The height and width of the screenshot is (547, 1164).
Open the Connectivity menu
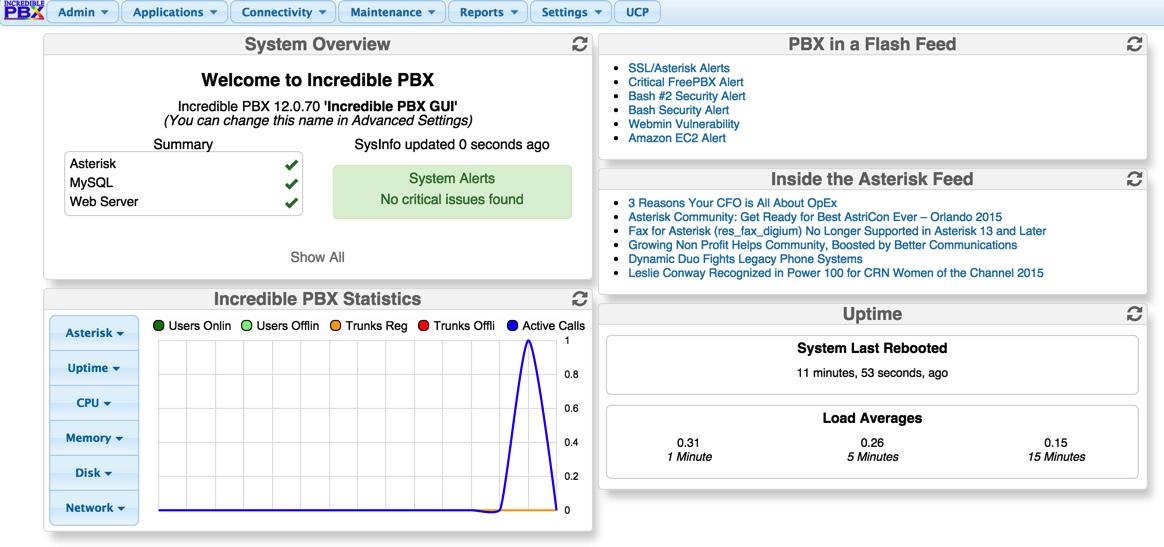pyautogui.click(x=283, y=12)
